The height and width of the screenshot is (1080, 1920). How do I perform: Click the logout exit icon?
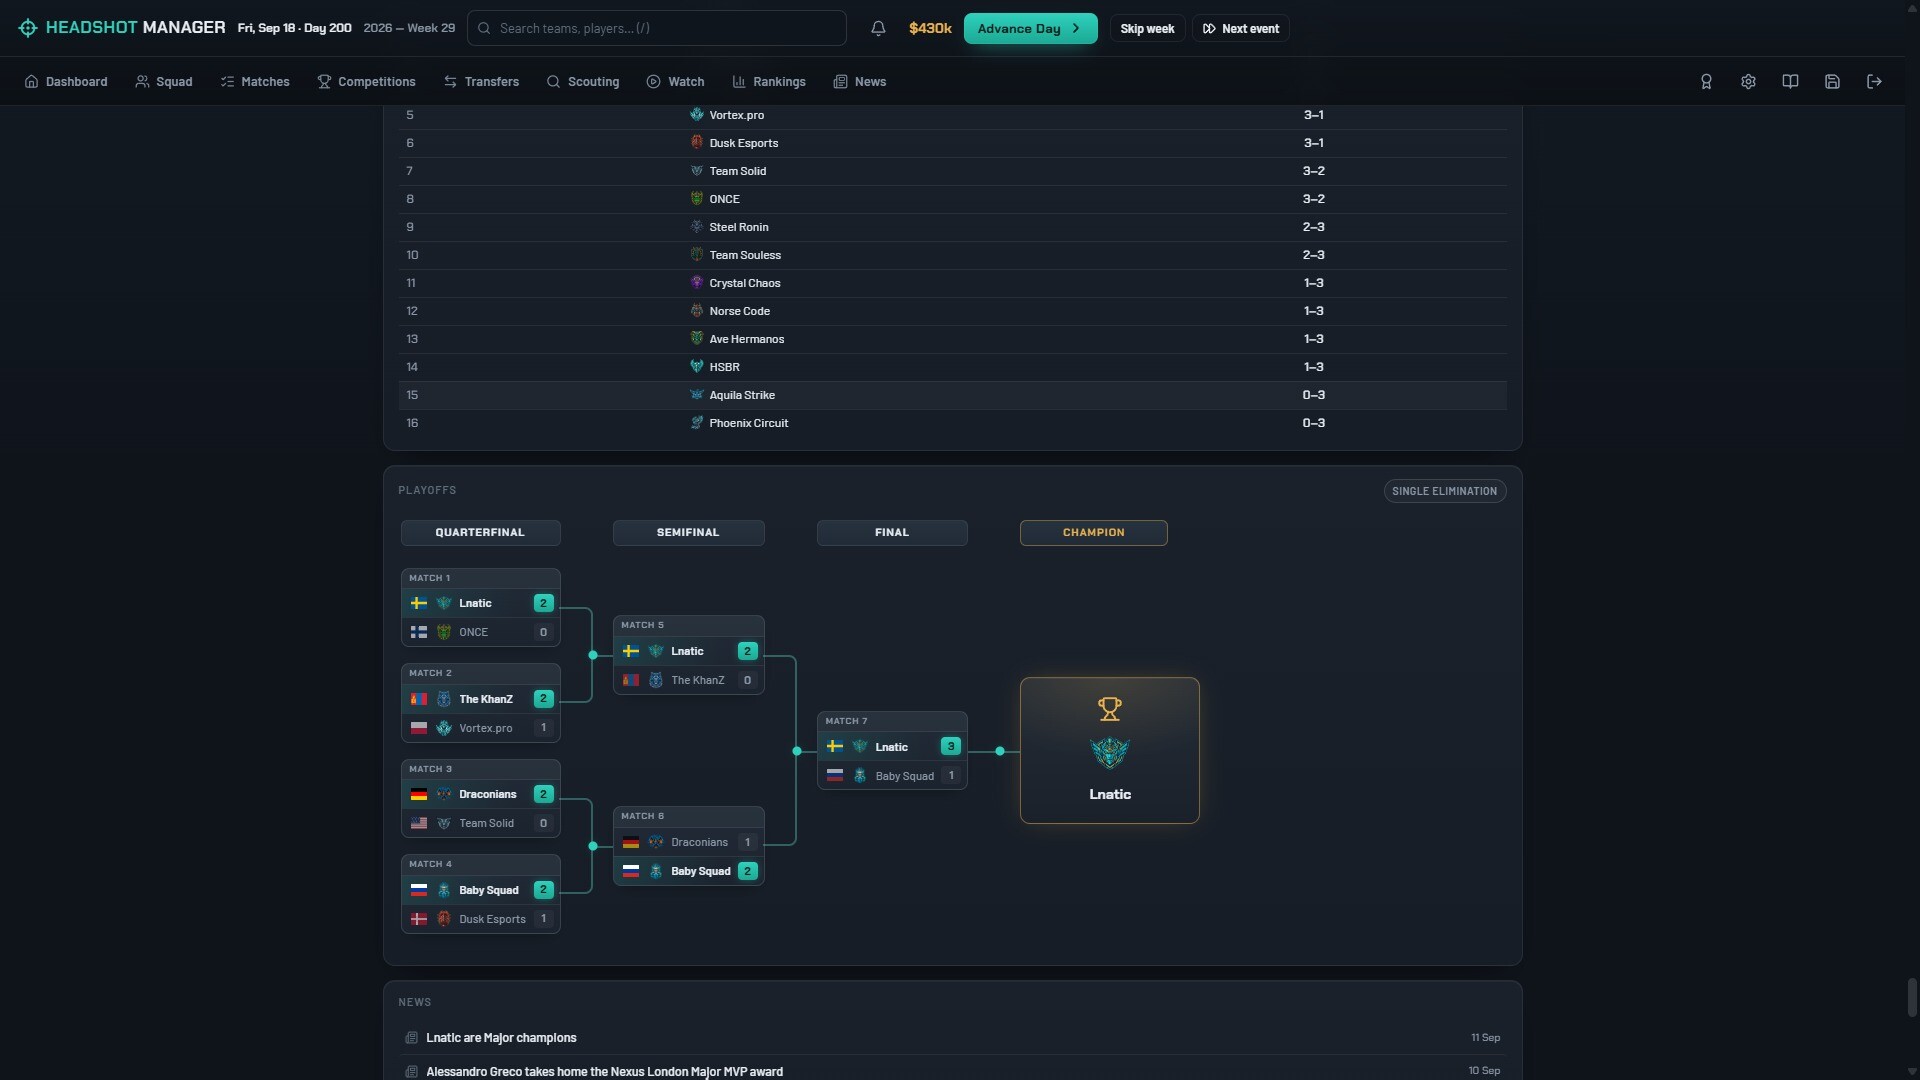(1874, 82)
